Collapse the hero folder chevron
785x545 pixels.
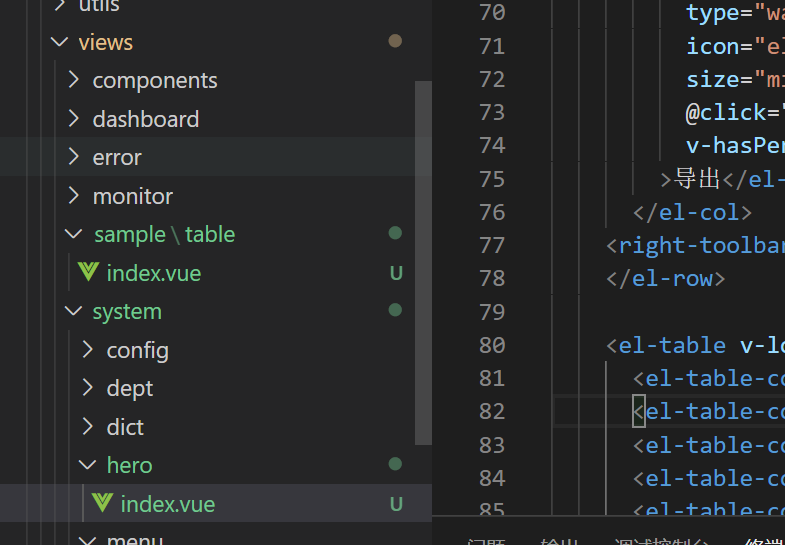click(x=87, y=465)
